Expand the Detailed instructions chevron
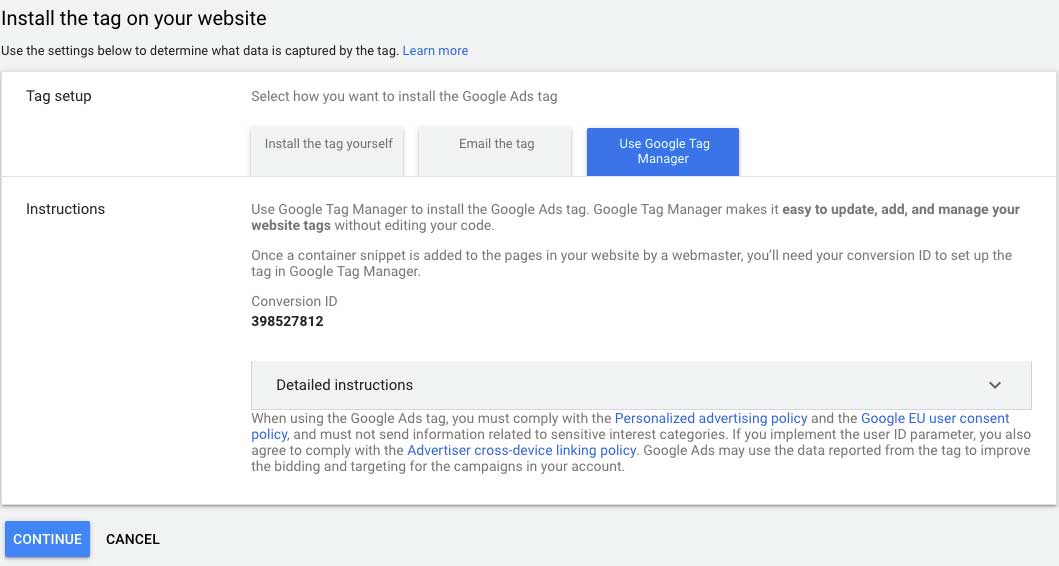1059x566 pixels. [994, 385]
